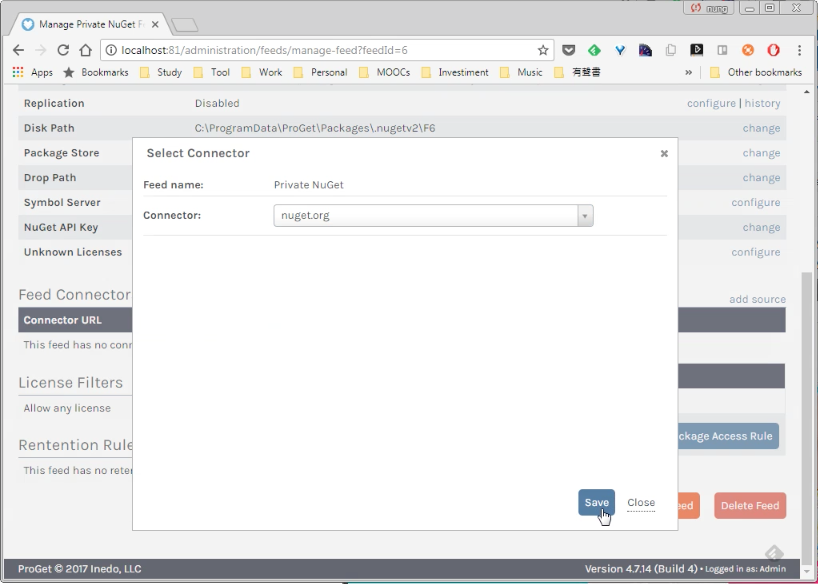The height and width of the screenshot is (584, 818).
Task: Click the Version 4.7.14 footer text
Action: point(641,569)
